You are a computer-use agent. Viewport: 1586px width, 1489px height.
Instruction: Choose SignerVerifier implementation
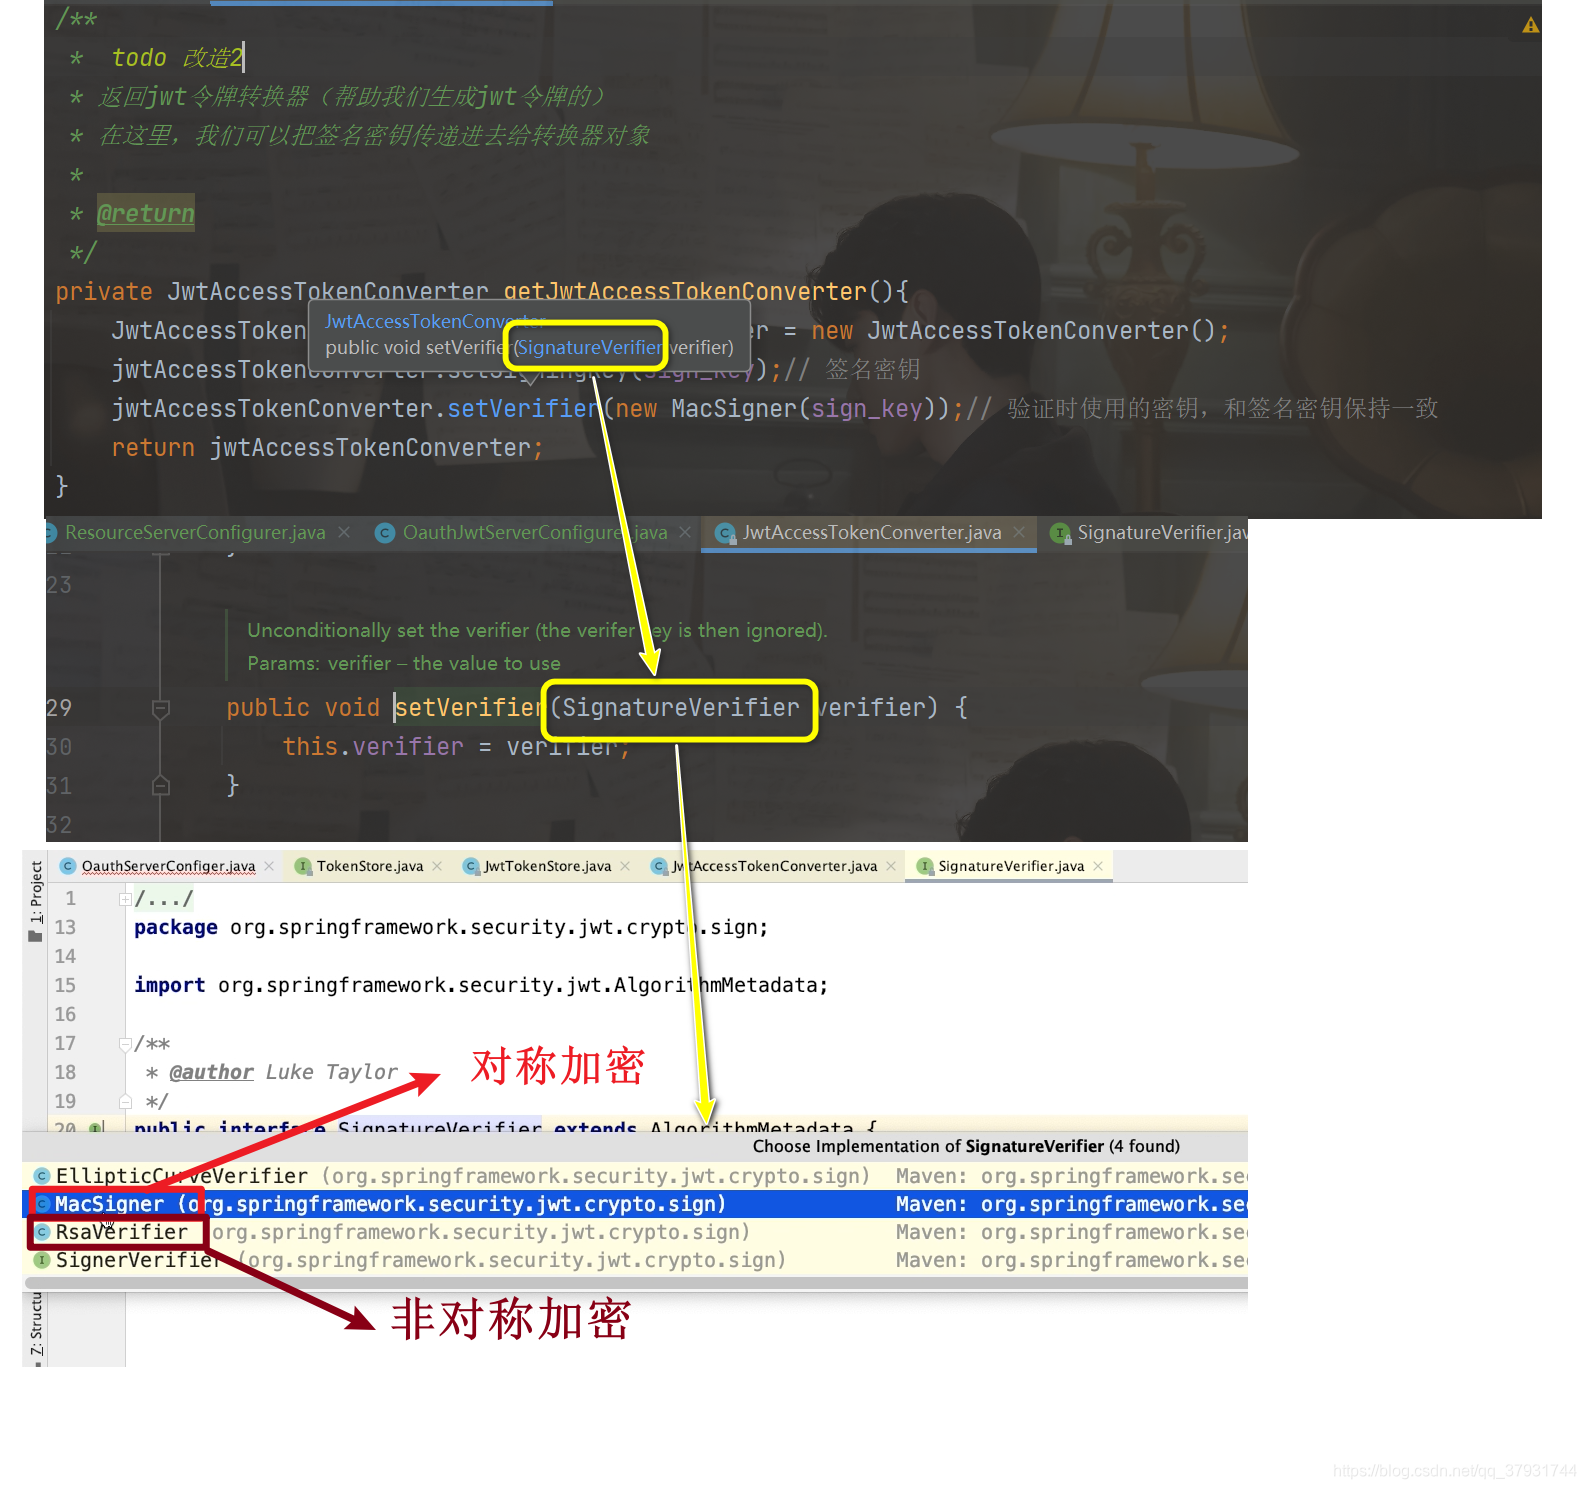(635, 1260)
